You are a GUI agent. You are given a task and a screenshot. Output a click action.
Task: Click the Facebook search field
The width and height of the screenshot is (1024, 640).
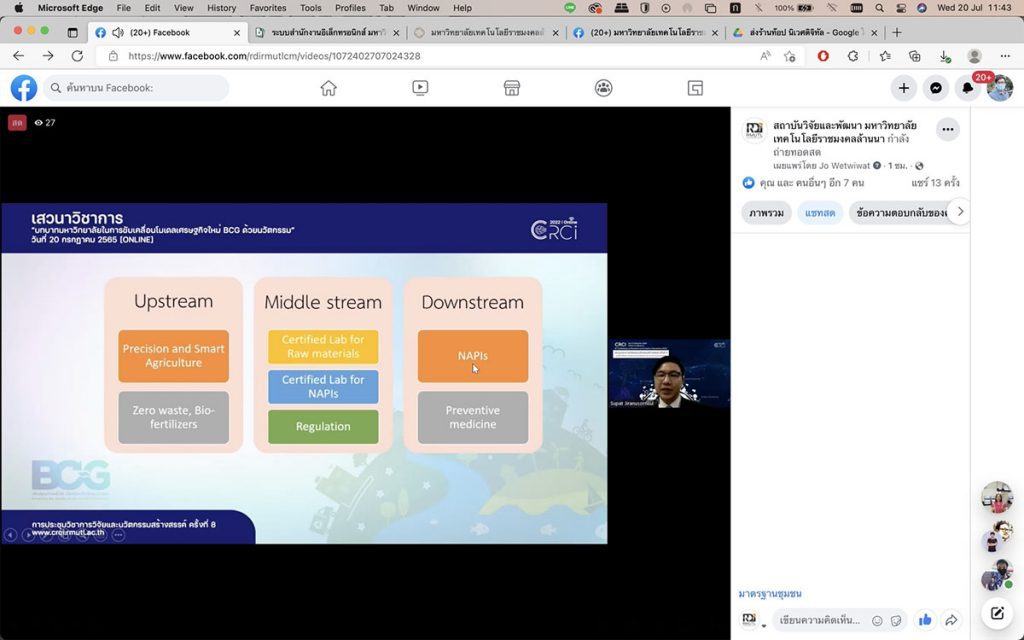coord(140,88)
